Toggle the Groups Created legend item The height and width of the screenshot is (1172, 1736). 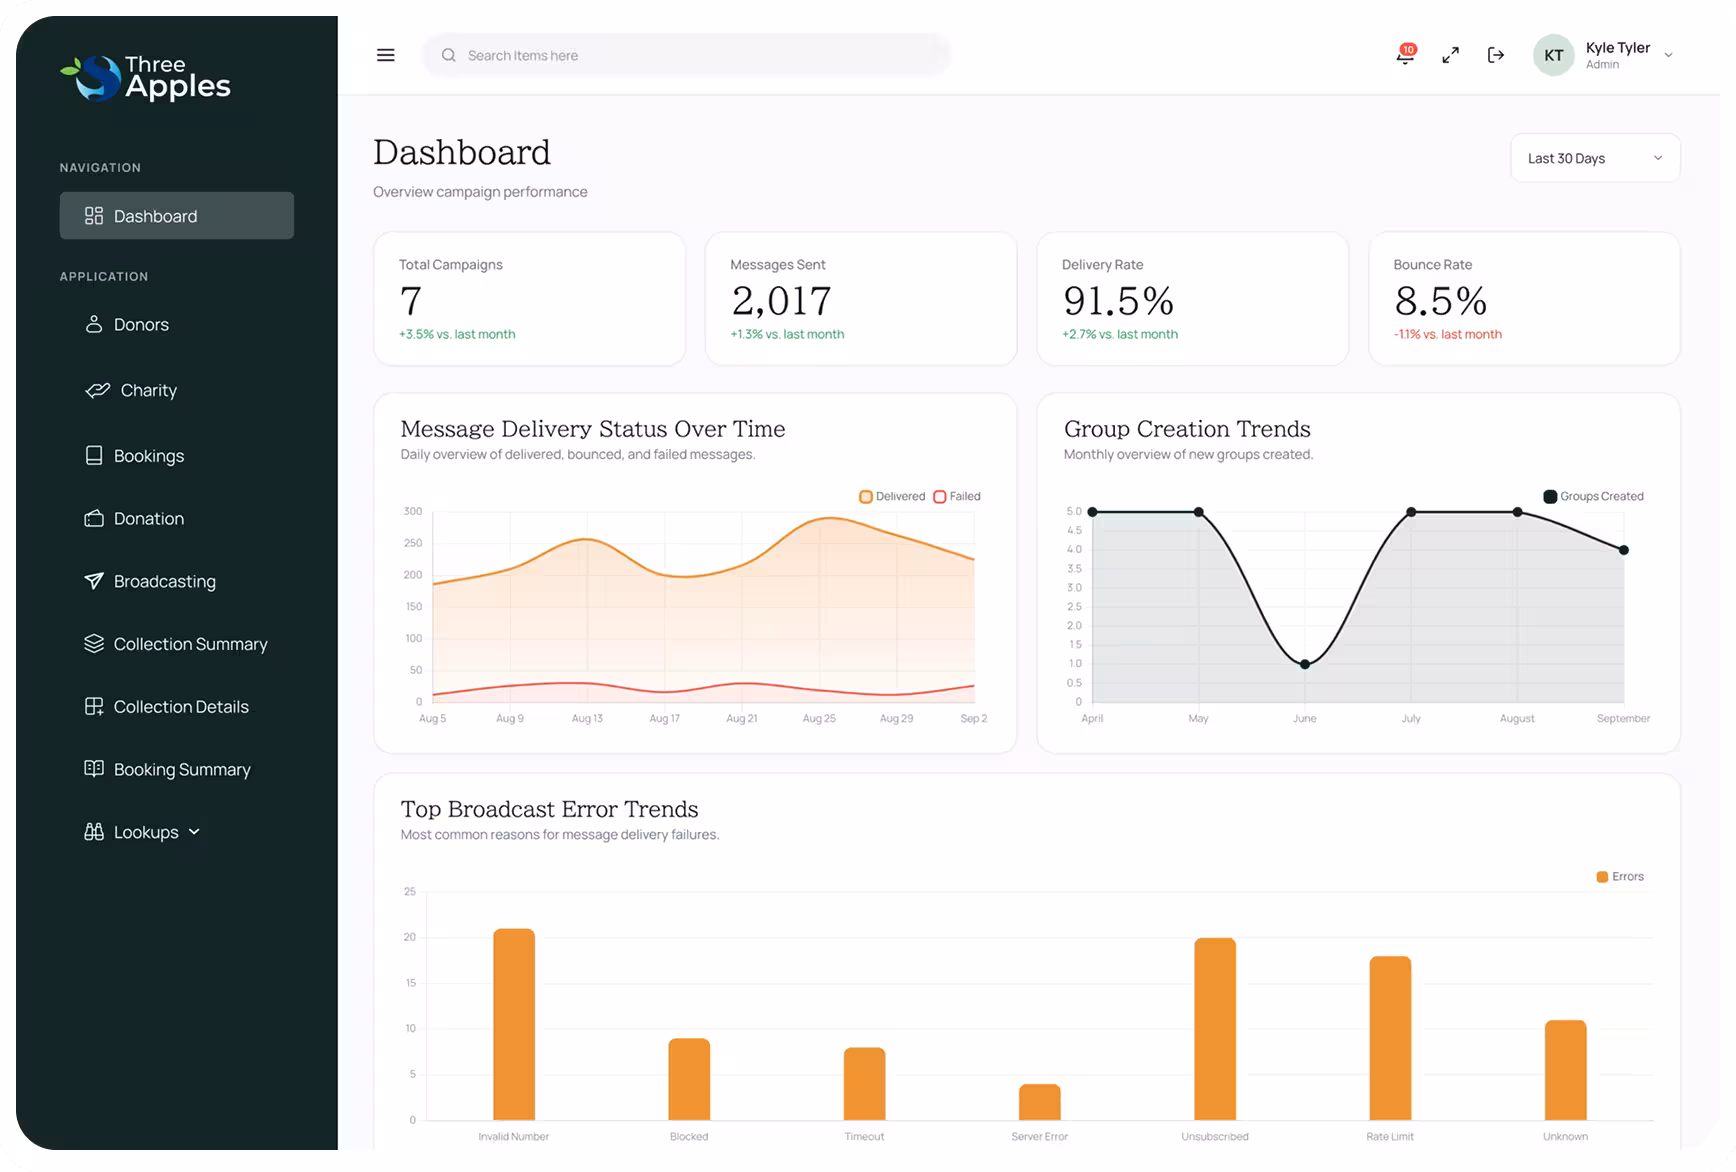pyautogui.click(x=1593, y=496)
